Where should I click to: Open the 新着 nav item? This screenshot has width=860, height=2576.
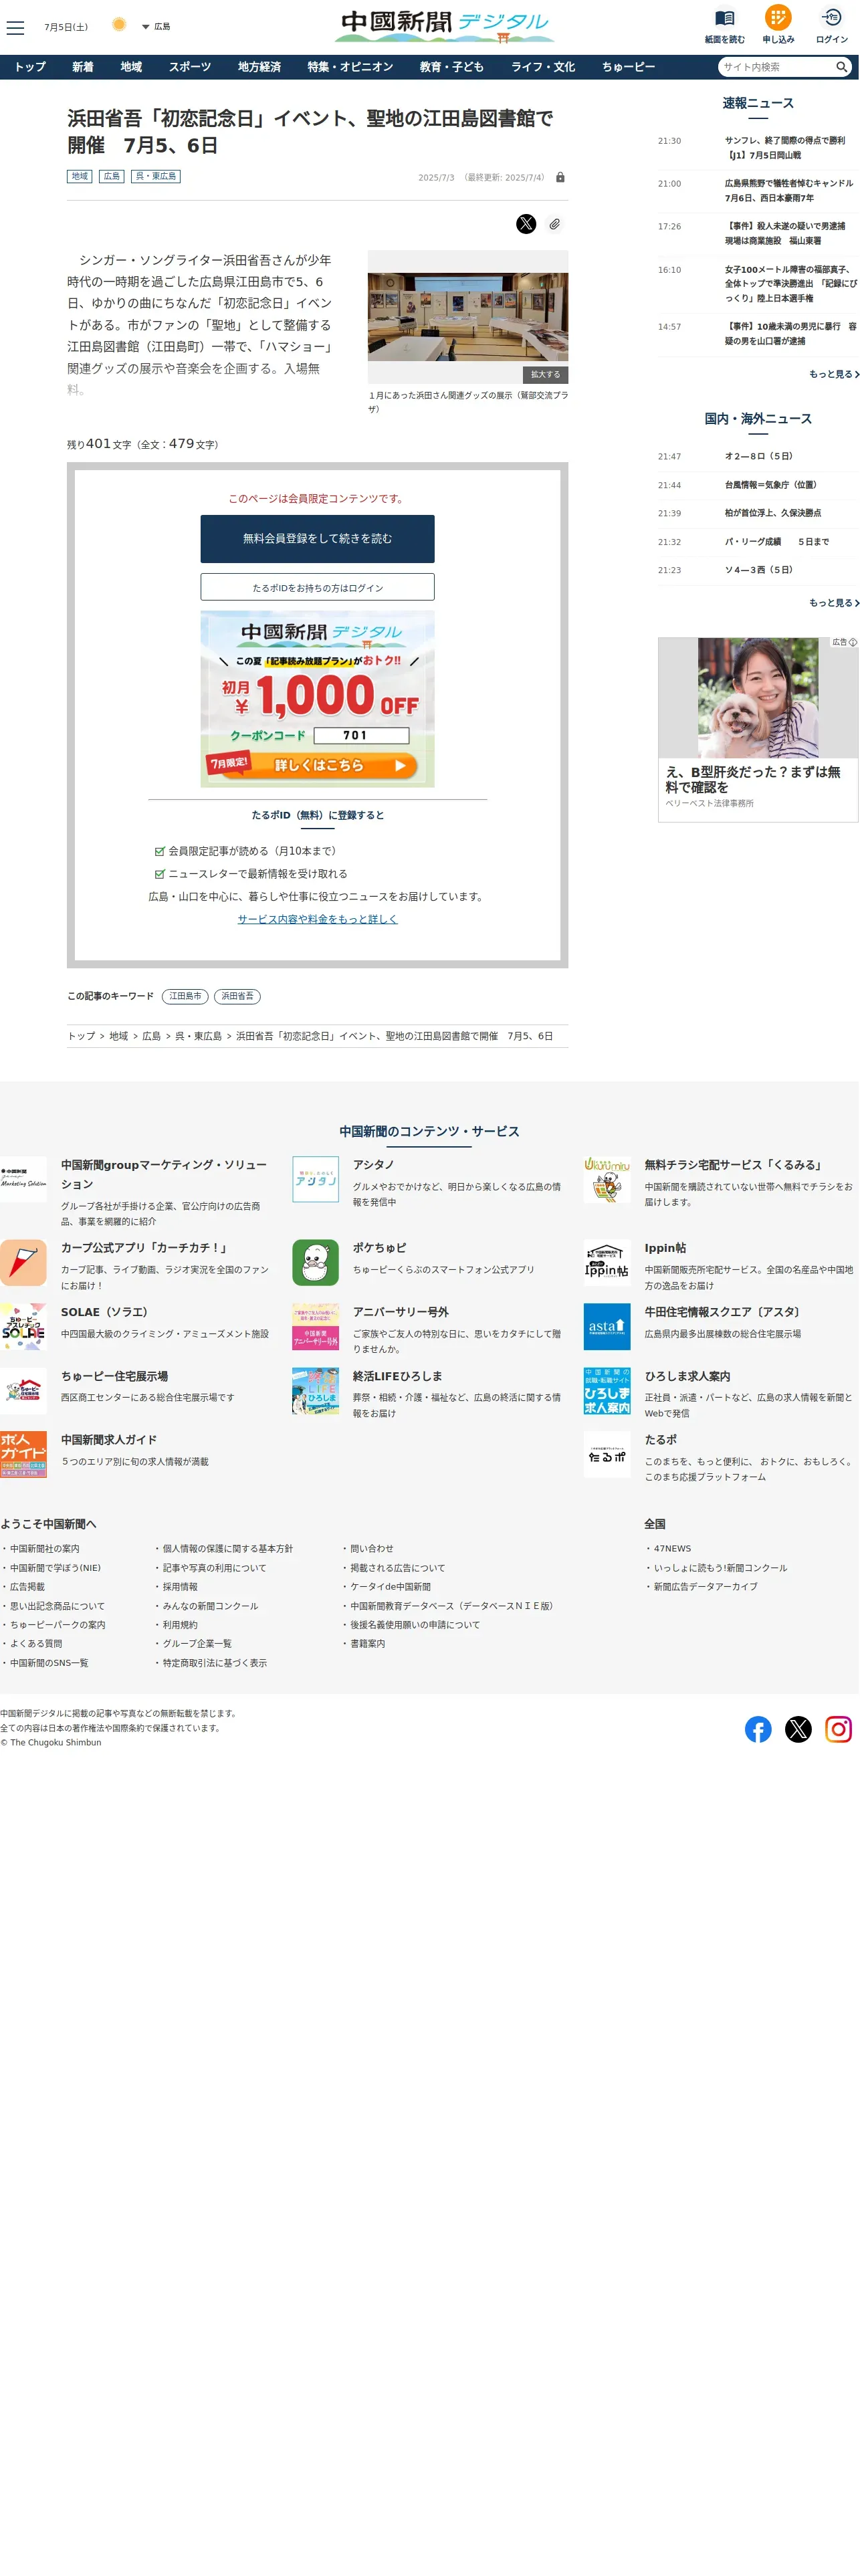83,67
